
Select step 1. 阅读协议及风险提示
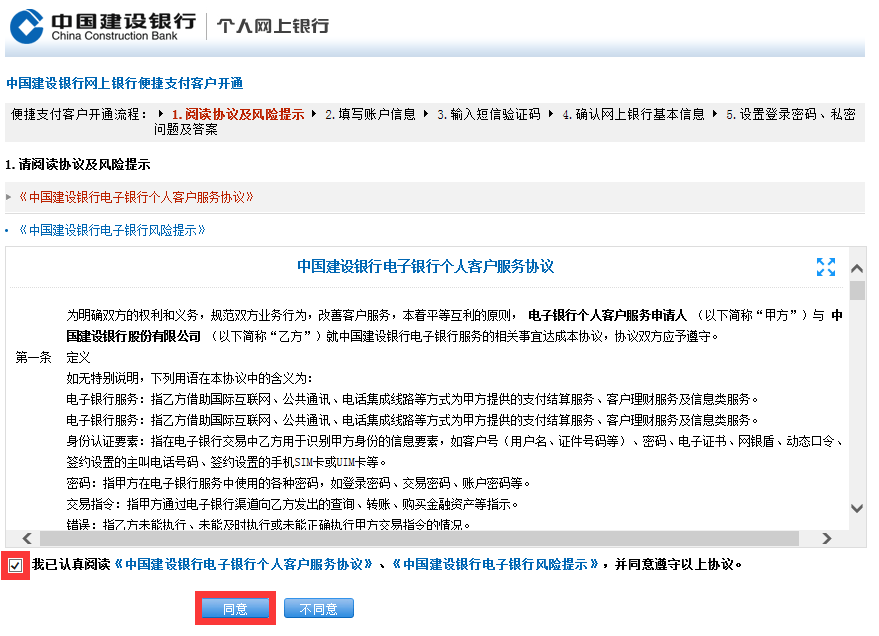238,114
